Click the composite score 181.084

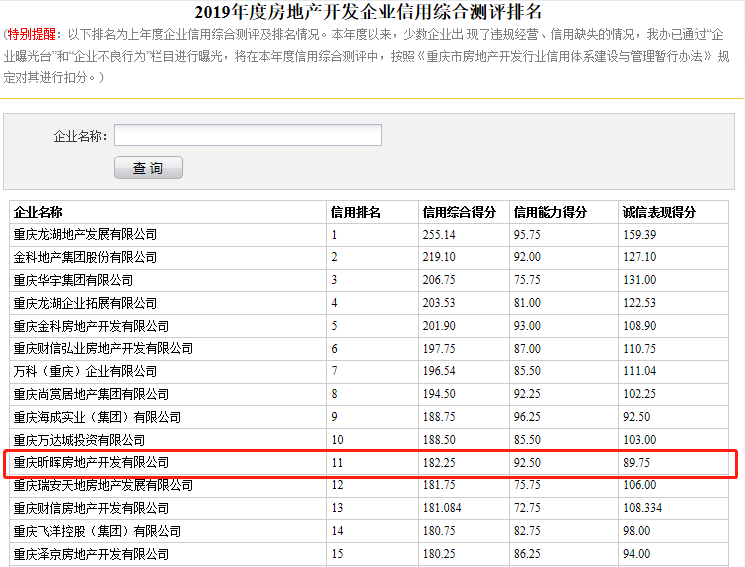point(442,508)
